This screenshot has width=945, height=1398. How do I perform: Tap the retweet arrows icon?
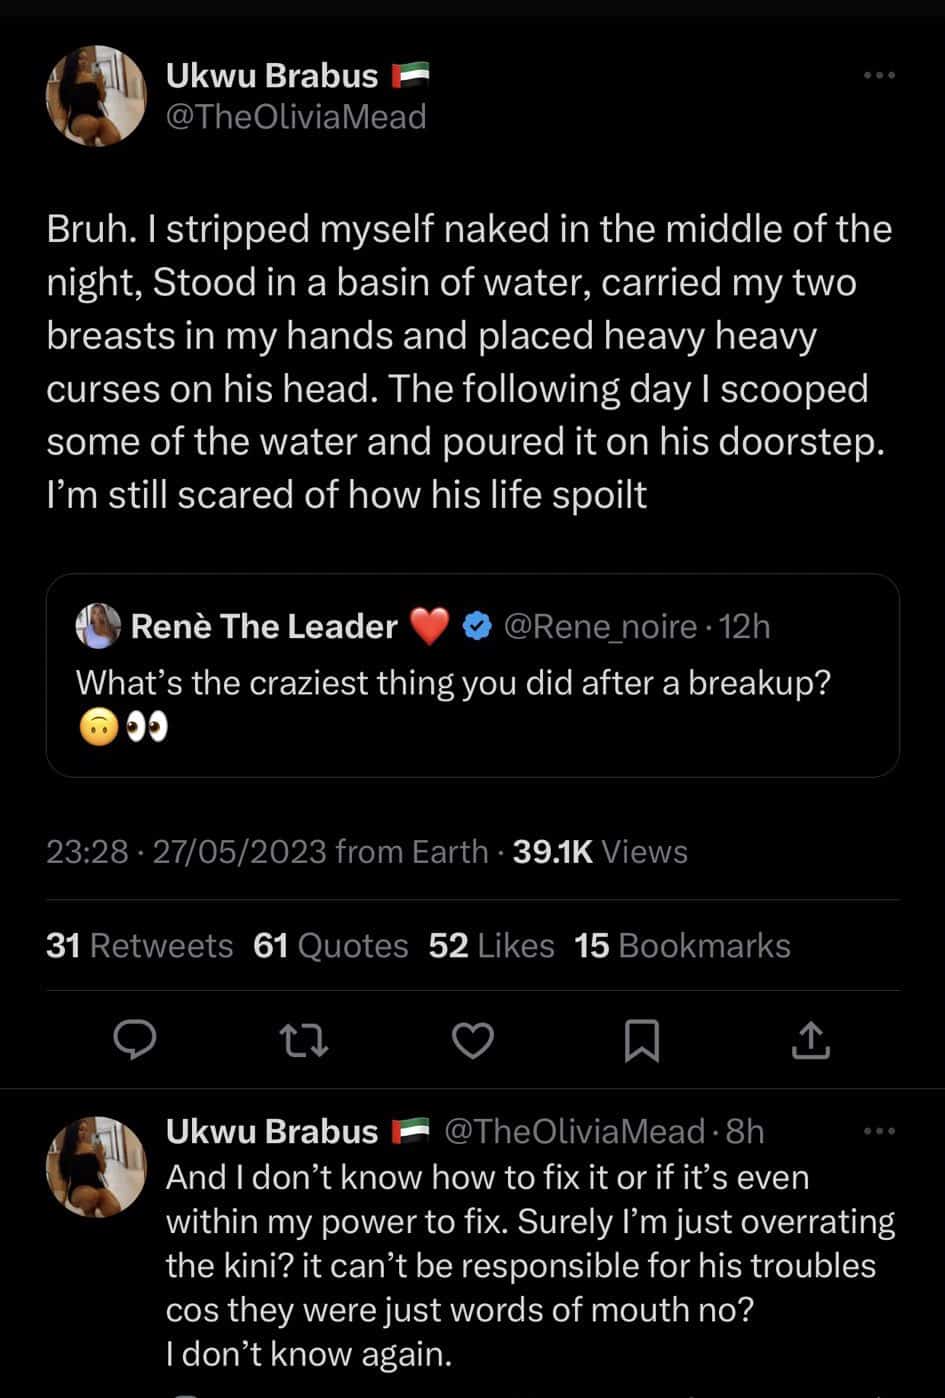(304, 1040)
